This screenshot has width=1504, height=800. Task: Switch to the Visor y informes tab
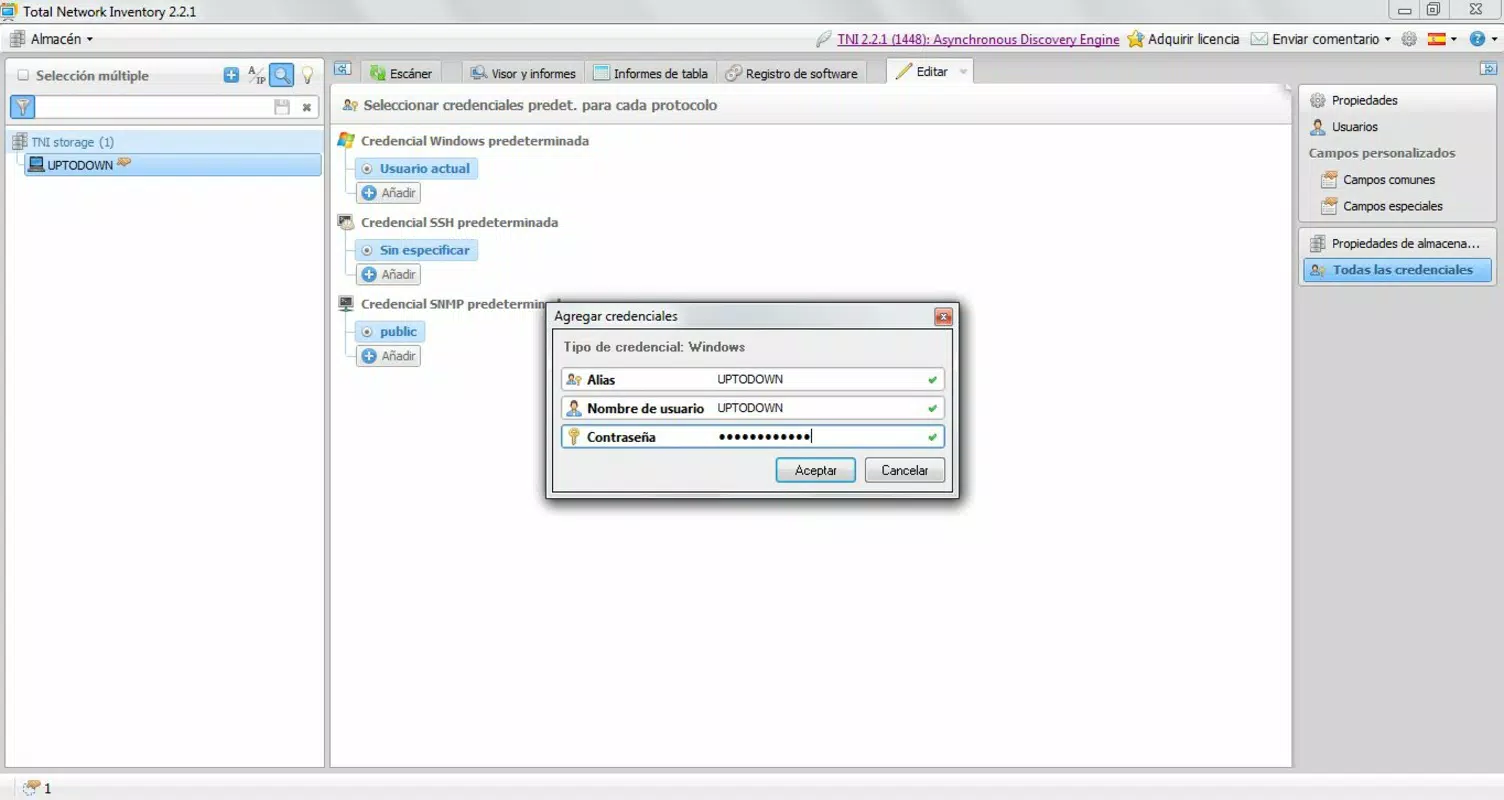(524, 73)
